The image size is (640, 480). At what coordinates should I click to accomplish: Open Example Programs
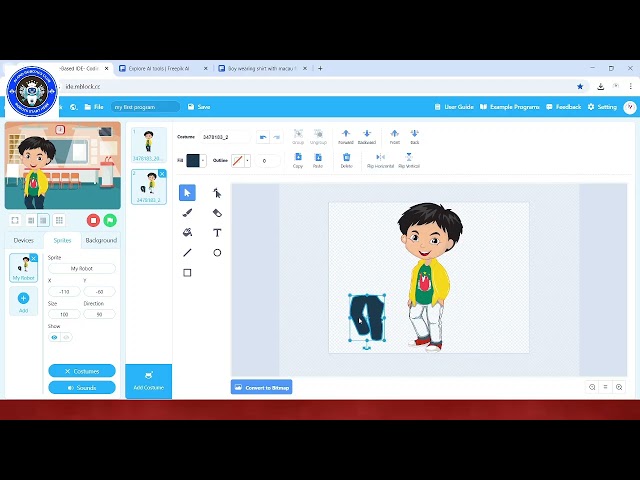click(x=510, y=107)
